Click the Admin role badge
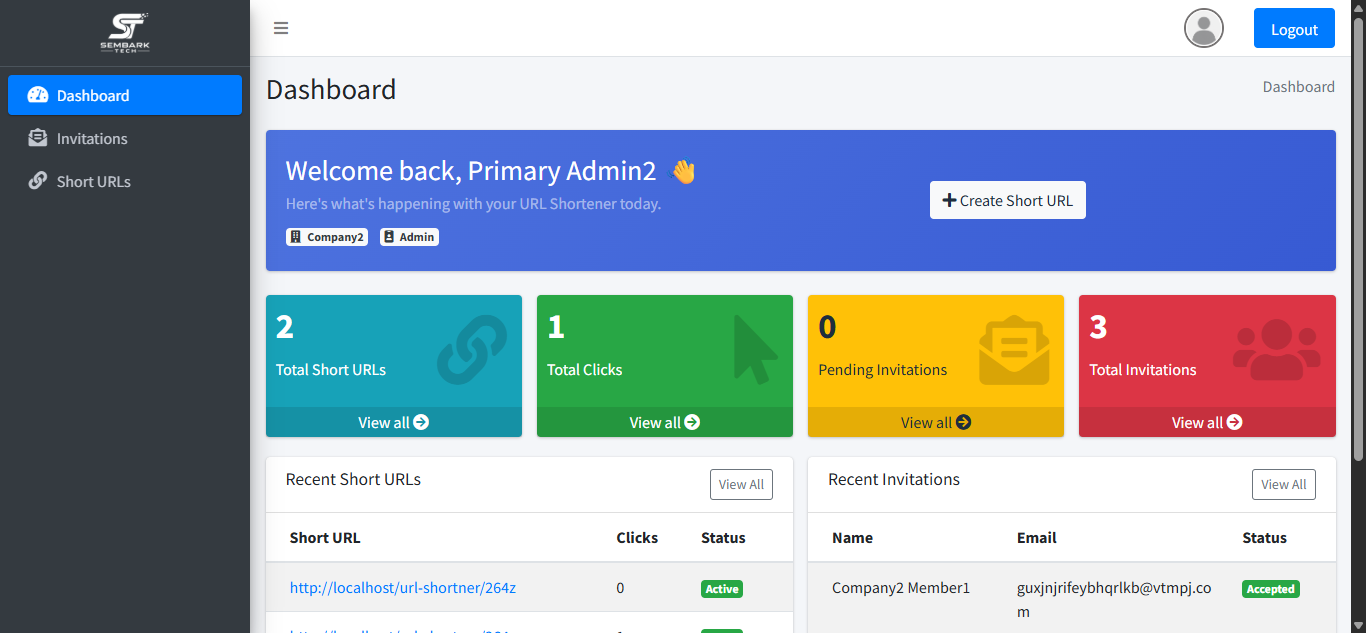This screenshot has height=633, width=1366. (409, 237)
